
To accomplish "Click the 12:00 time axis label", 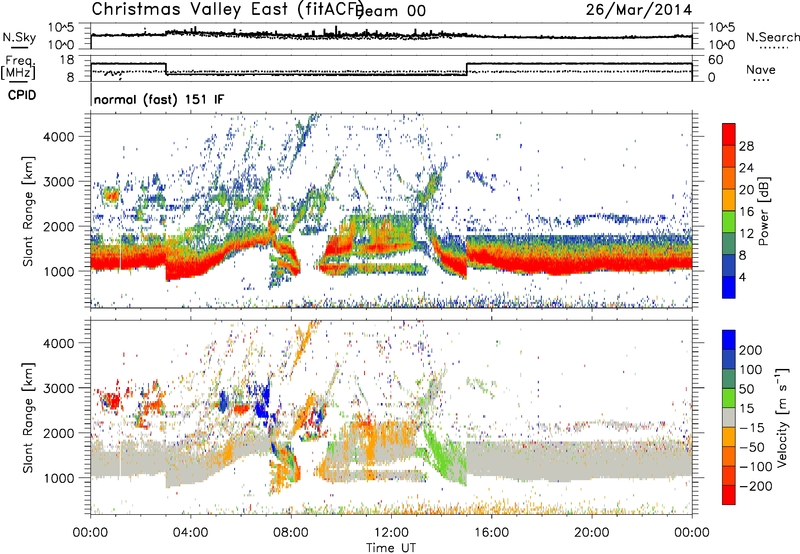I will pos(391,533).
